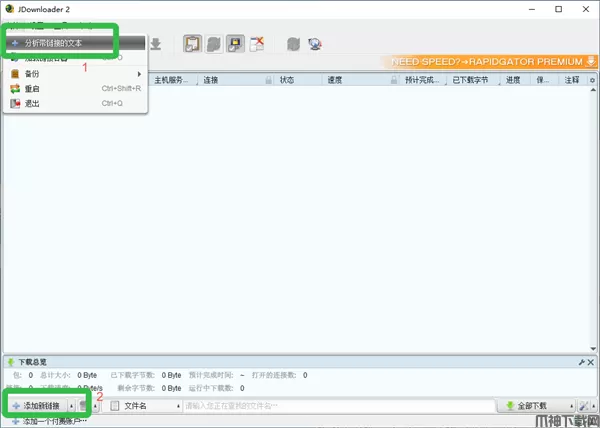Toggle the gray auto-reconnect toolbar button
This screenshot has width=600, height=428.
tap(214, 44)
